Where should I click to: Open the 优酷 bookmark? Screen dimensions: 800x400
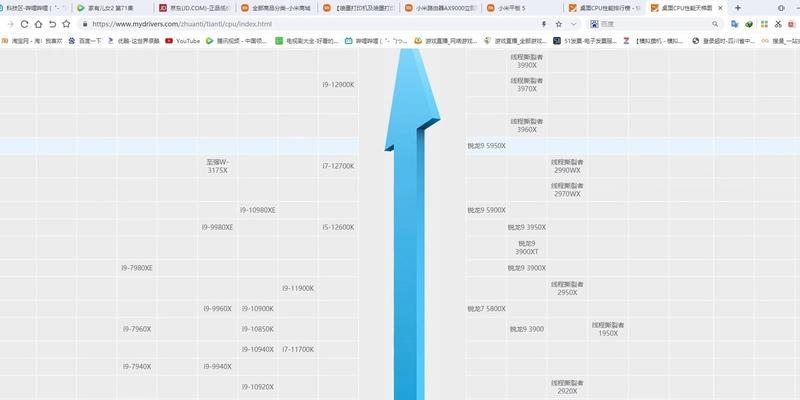click(x=134, y=41)
